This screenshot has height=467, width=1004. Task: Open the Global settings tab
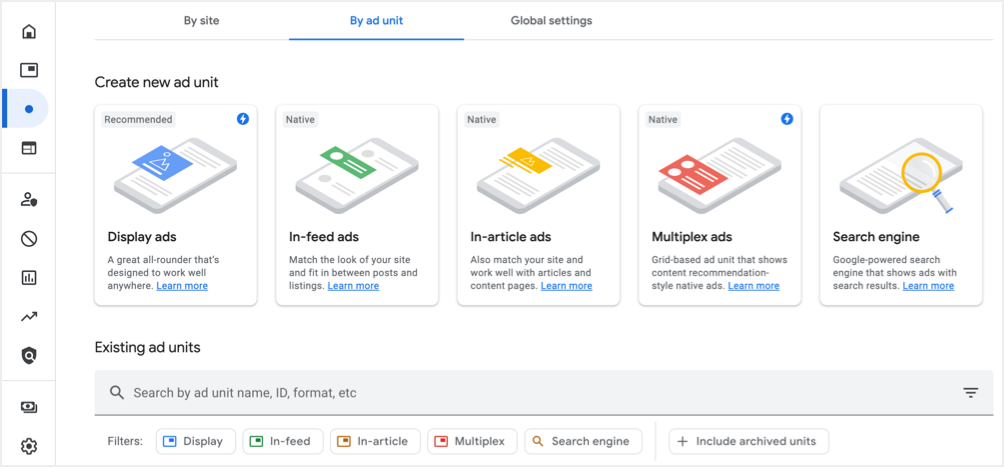pos(551,20)
